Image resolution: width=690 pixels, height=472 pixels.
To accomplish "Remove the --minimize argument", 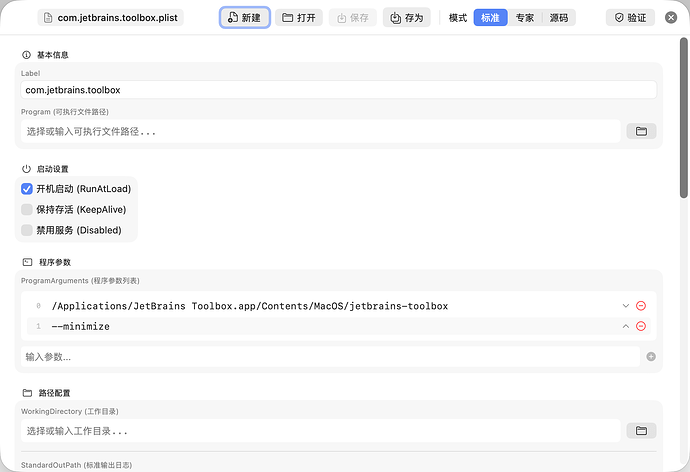I will point(641,326).
